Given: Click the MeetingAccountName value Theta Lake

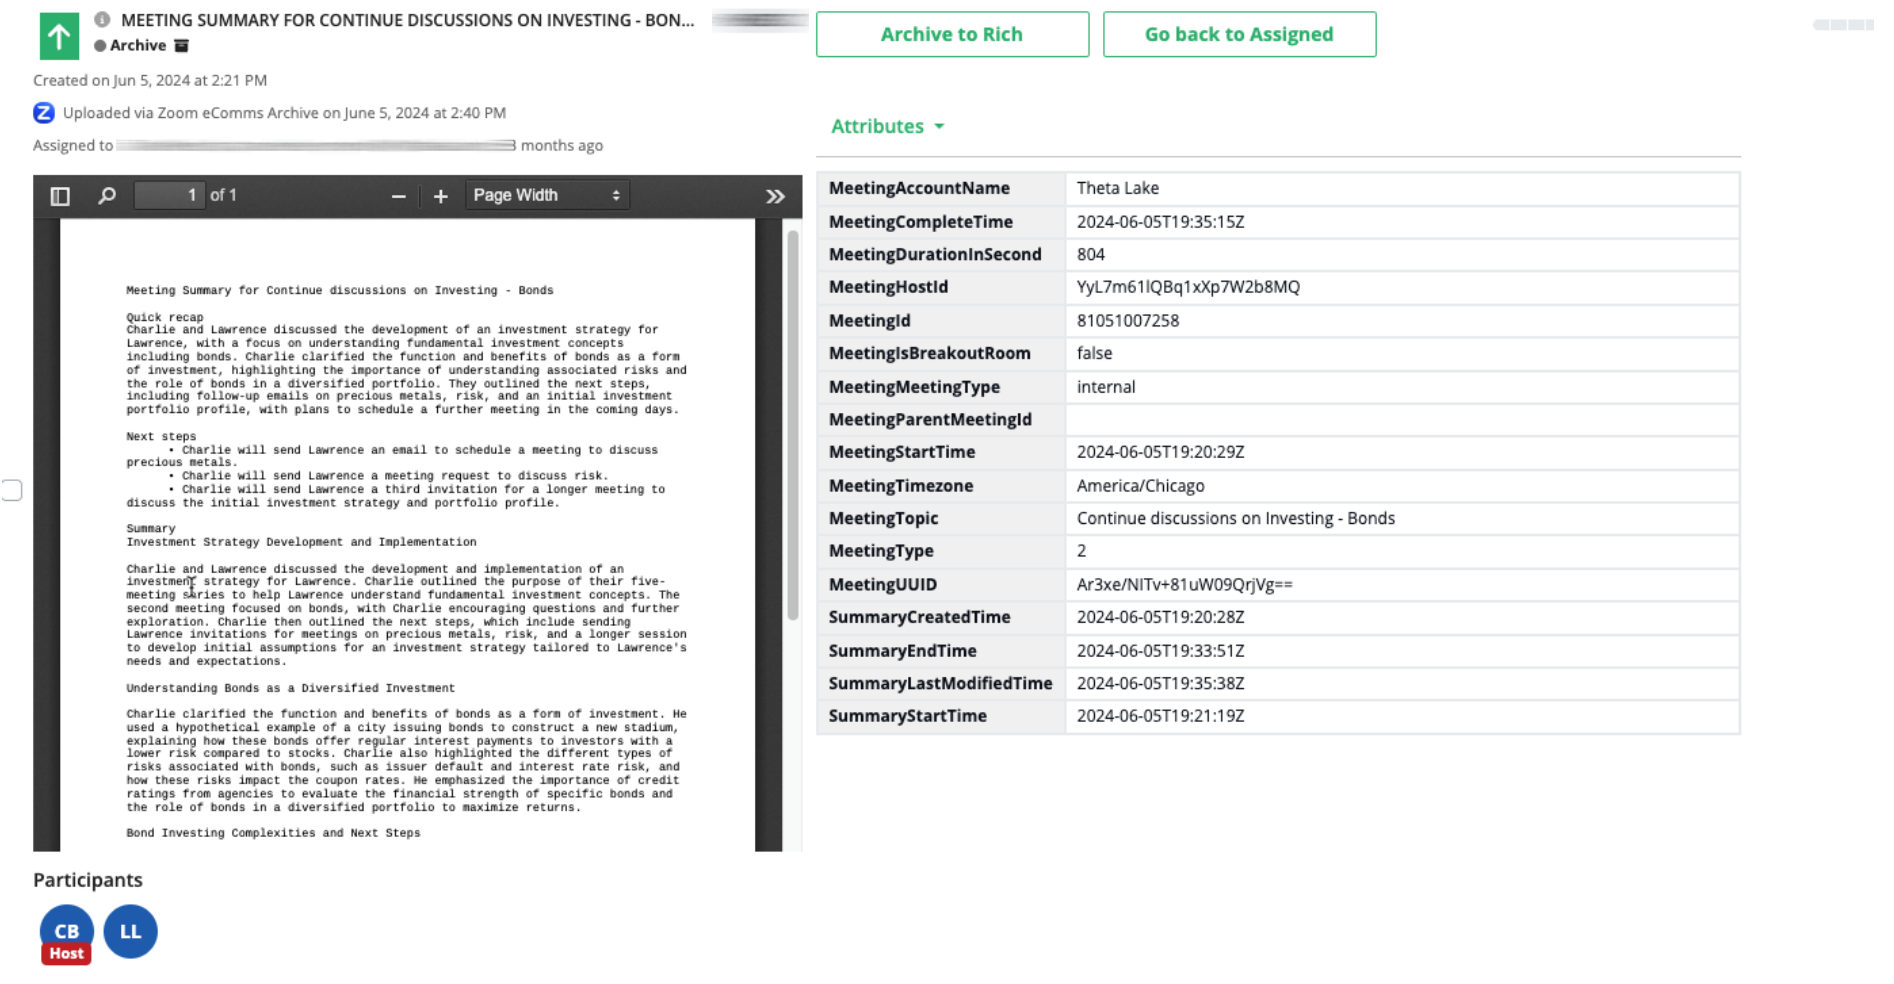Looking at the screenshot, I should click(x=1117, y=188).
